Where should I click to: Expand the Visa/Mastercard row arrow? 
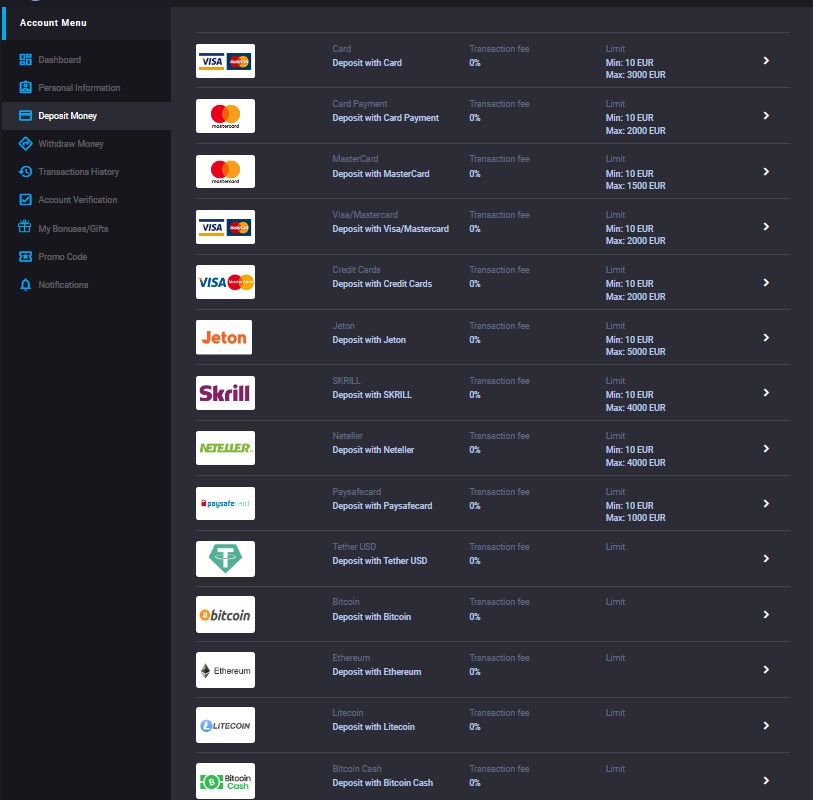[766, 227]
